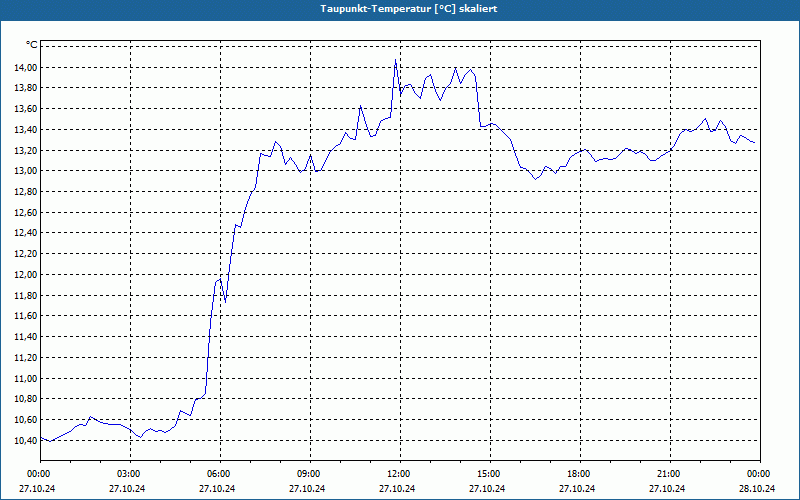
Task: Click the 28.10.24 date label on X axis
Action: [x=757, y=489]
